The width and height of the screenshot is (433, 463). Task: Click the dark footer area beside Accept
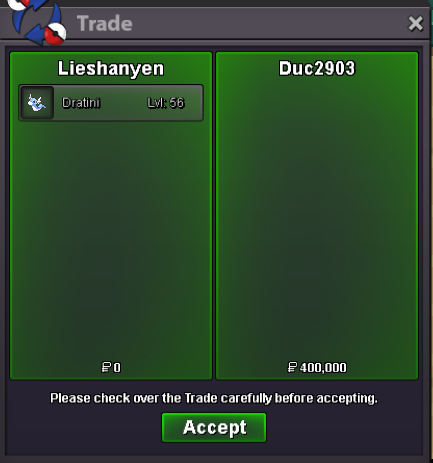pyautogui.click(x=343, y=428)
